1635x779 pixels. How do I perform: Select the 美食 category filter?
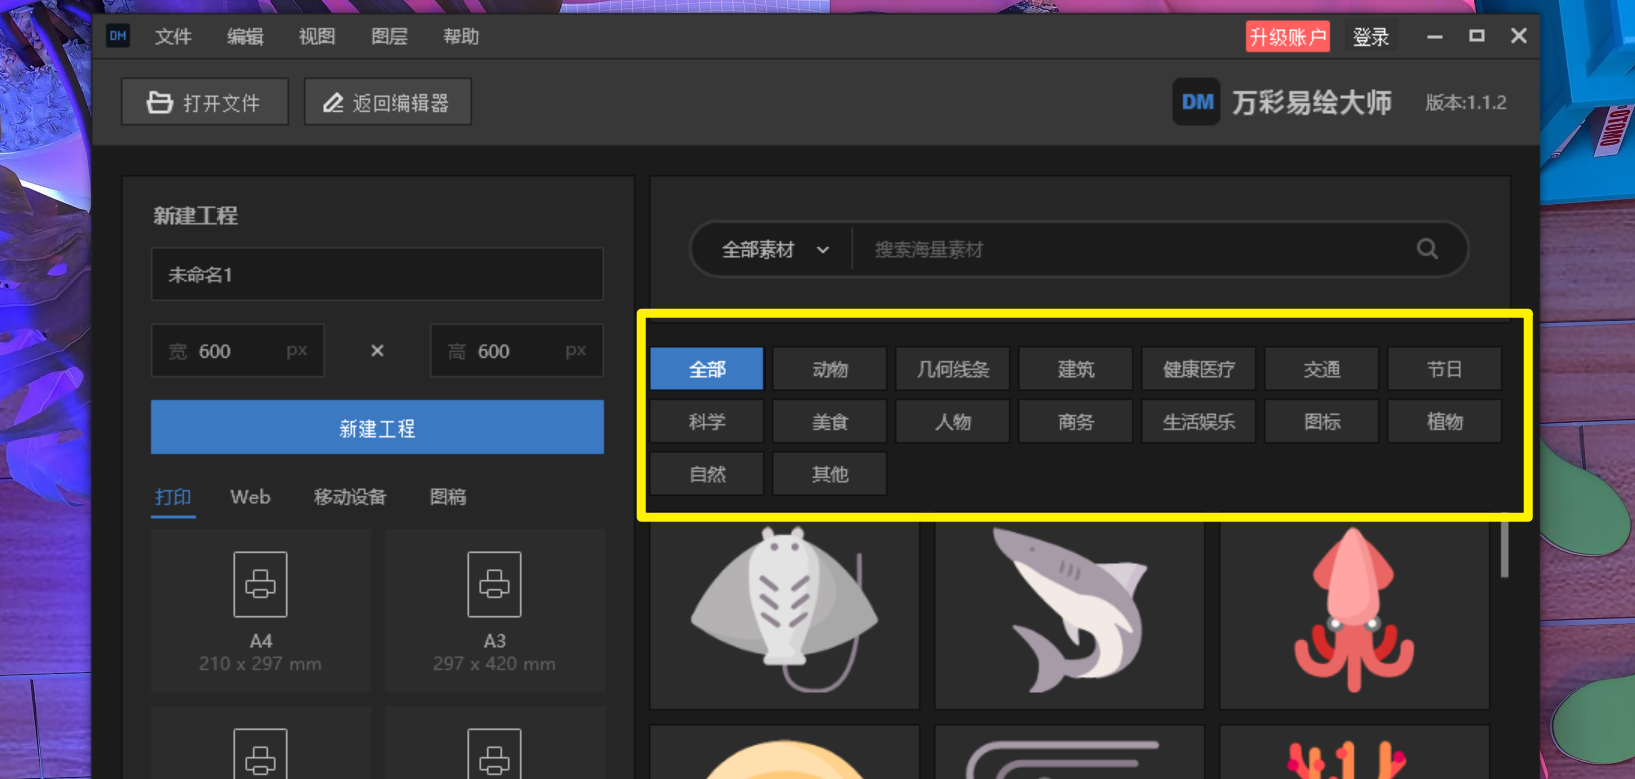click(830, 422)
